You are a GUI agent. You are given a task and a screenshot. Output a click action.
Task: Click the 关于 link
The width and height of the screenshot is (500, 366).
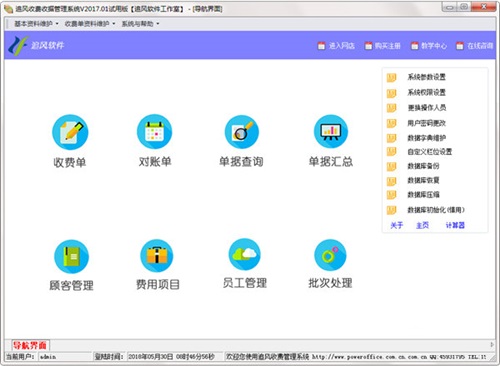point(397,225)
